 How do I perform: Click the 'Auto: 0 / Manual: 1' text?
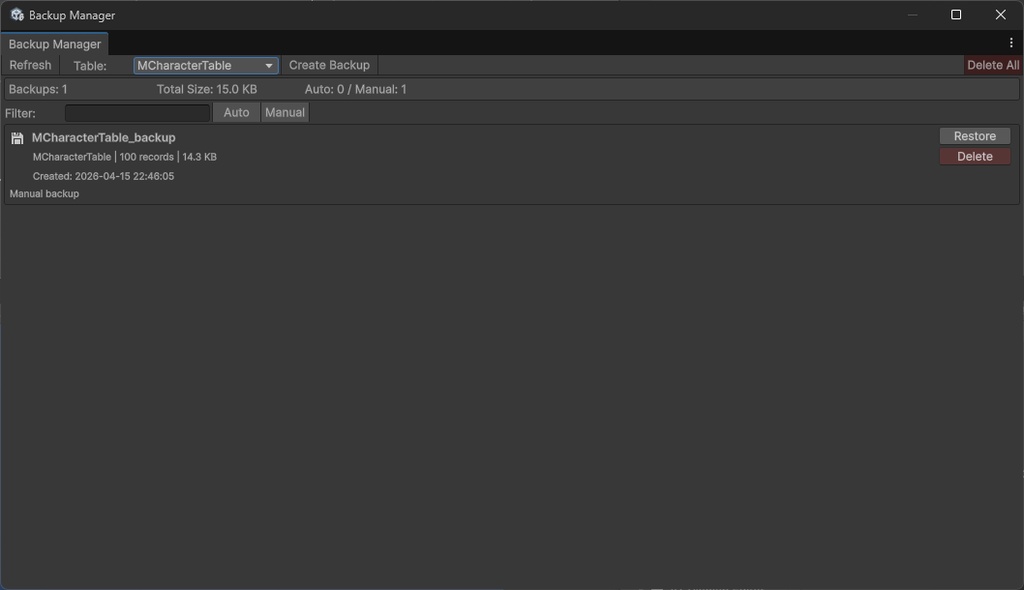coord(355,90)
